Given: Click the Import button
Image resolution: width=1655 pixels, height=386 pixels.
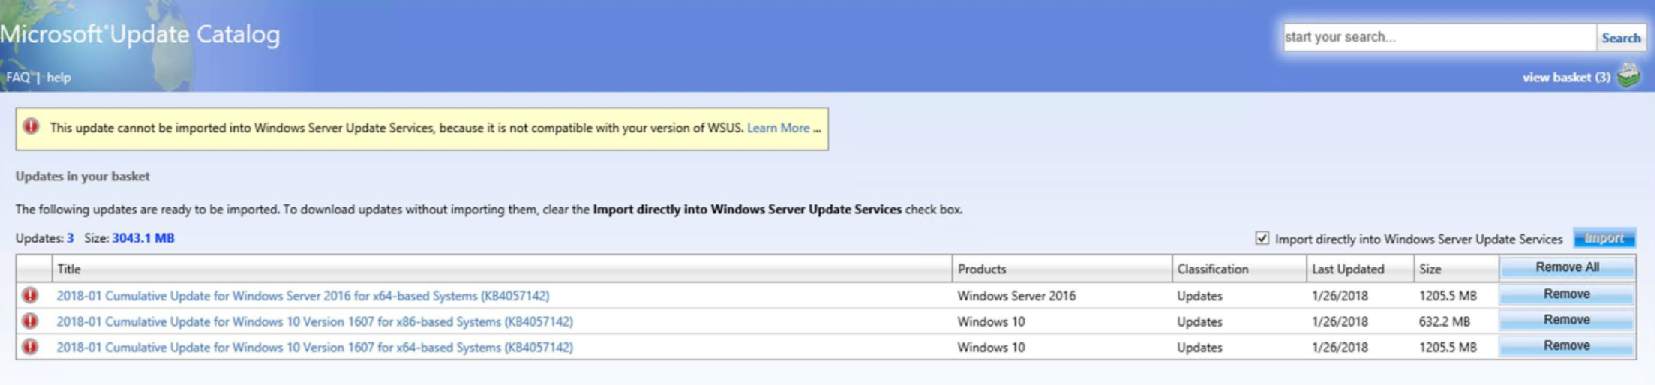Looking at the screenshot, I should pyautogui.click(x=1604, y=238).
